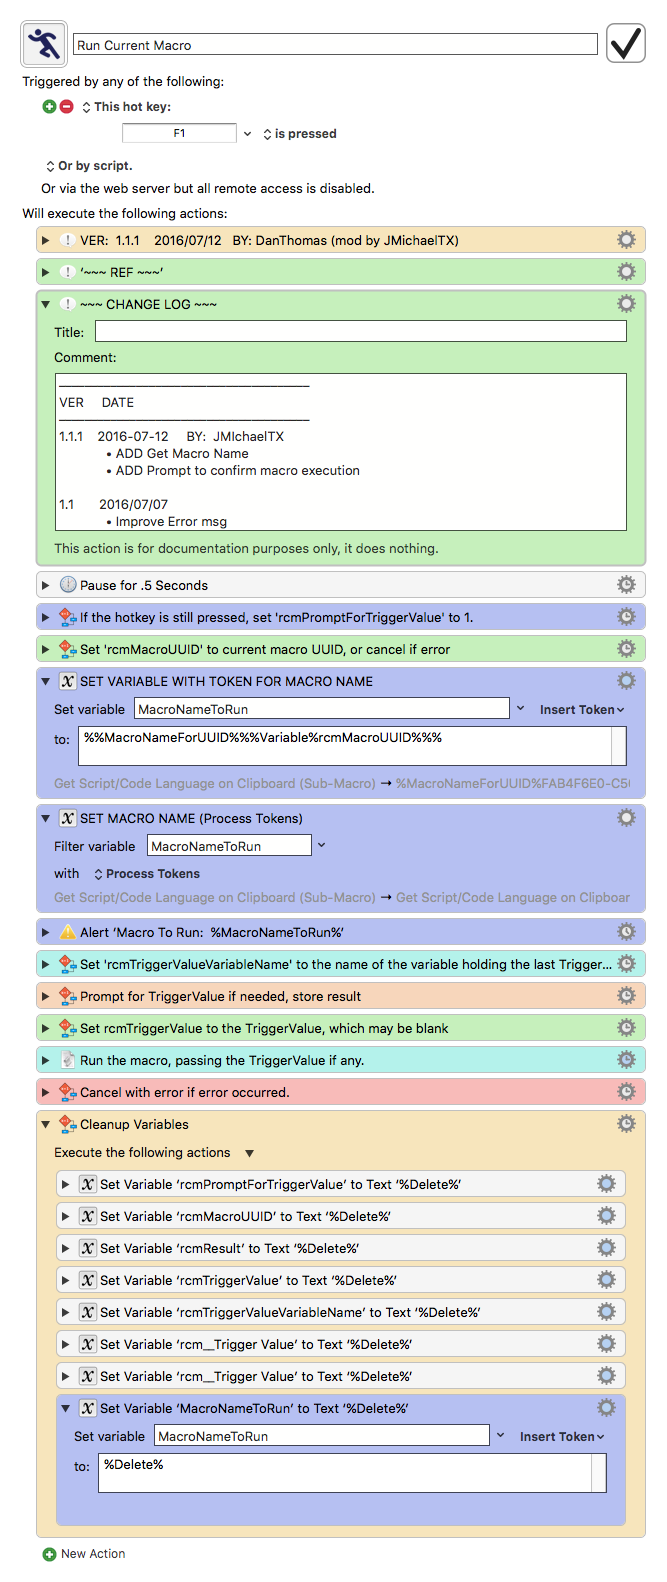
Task: Add a new trigger with green plus
Action: tap(49, 106)
